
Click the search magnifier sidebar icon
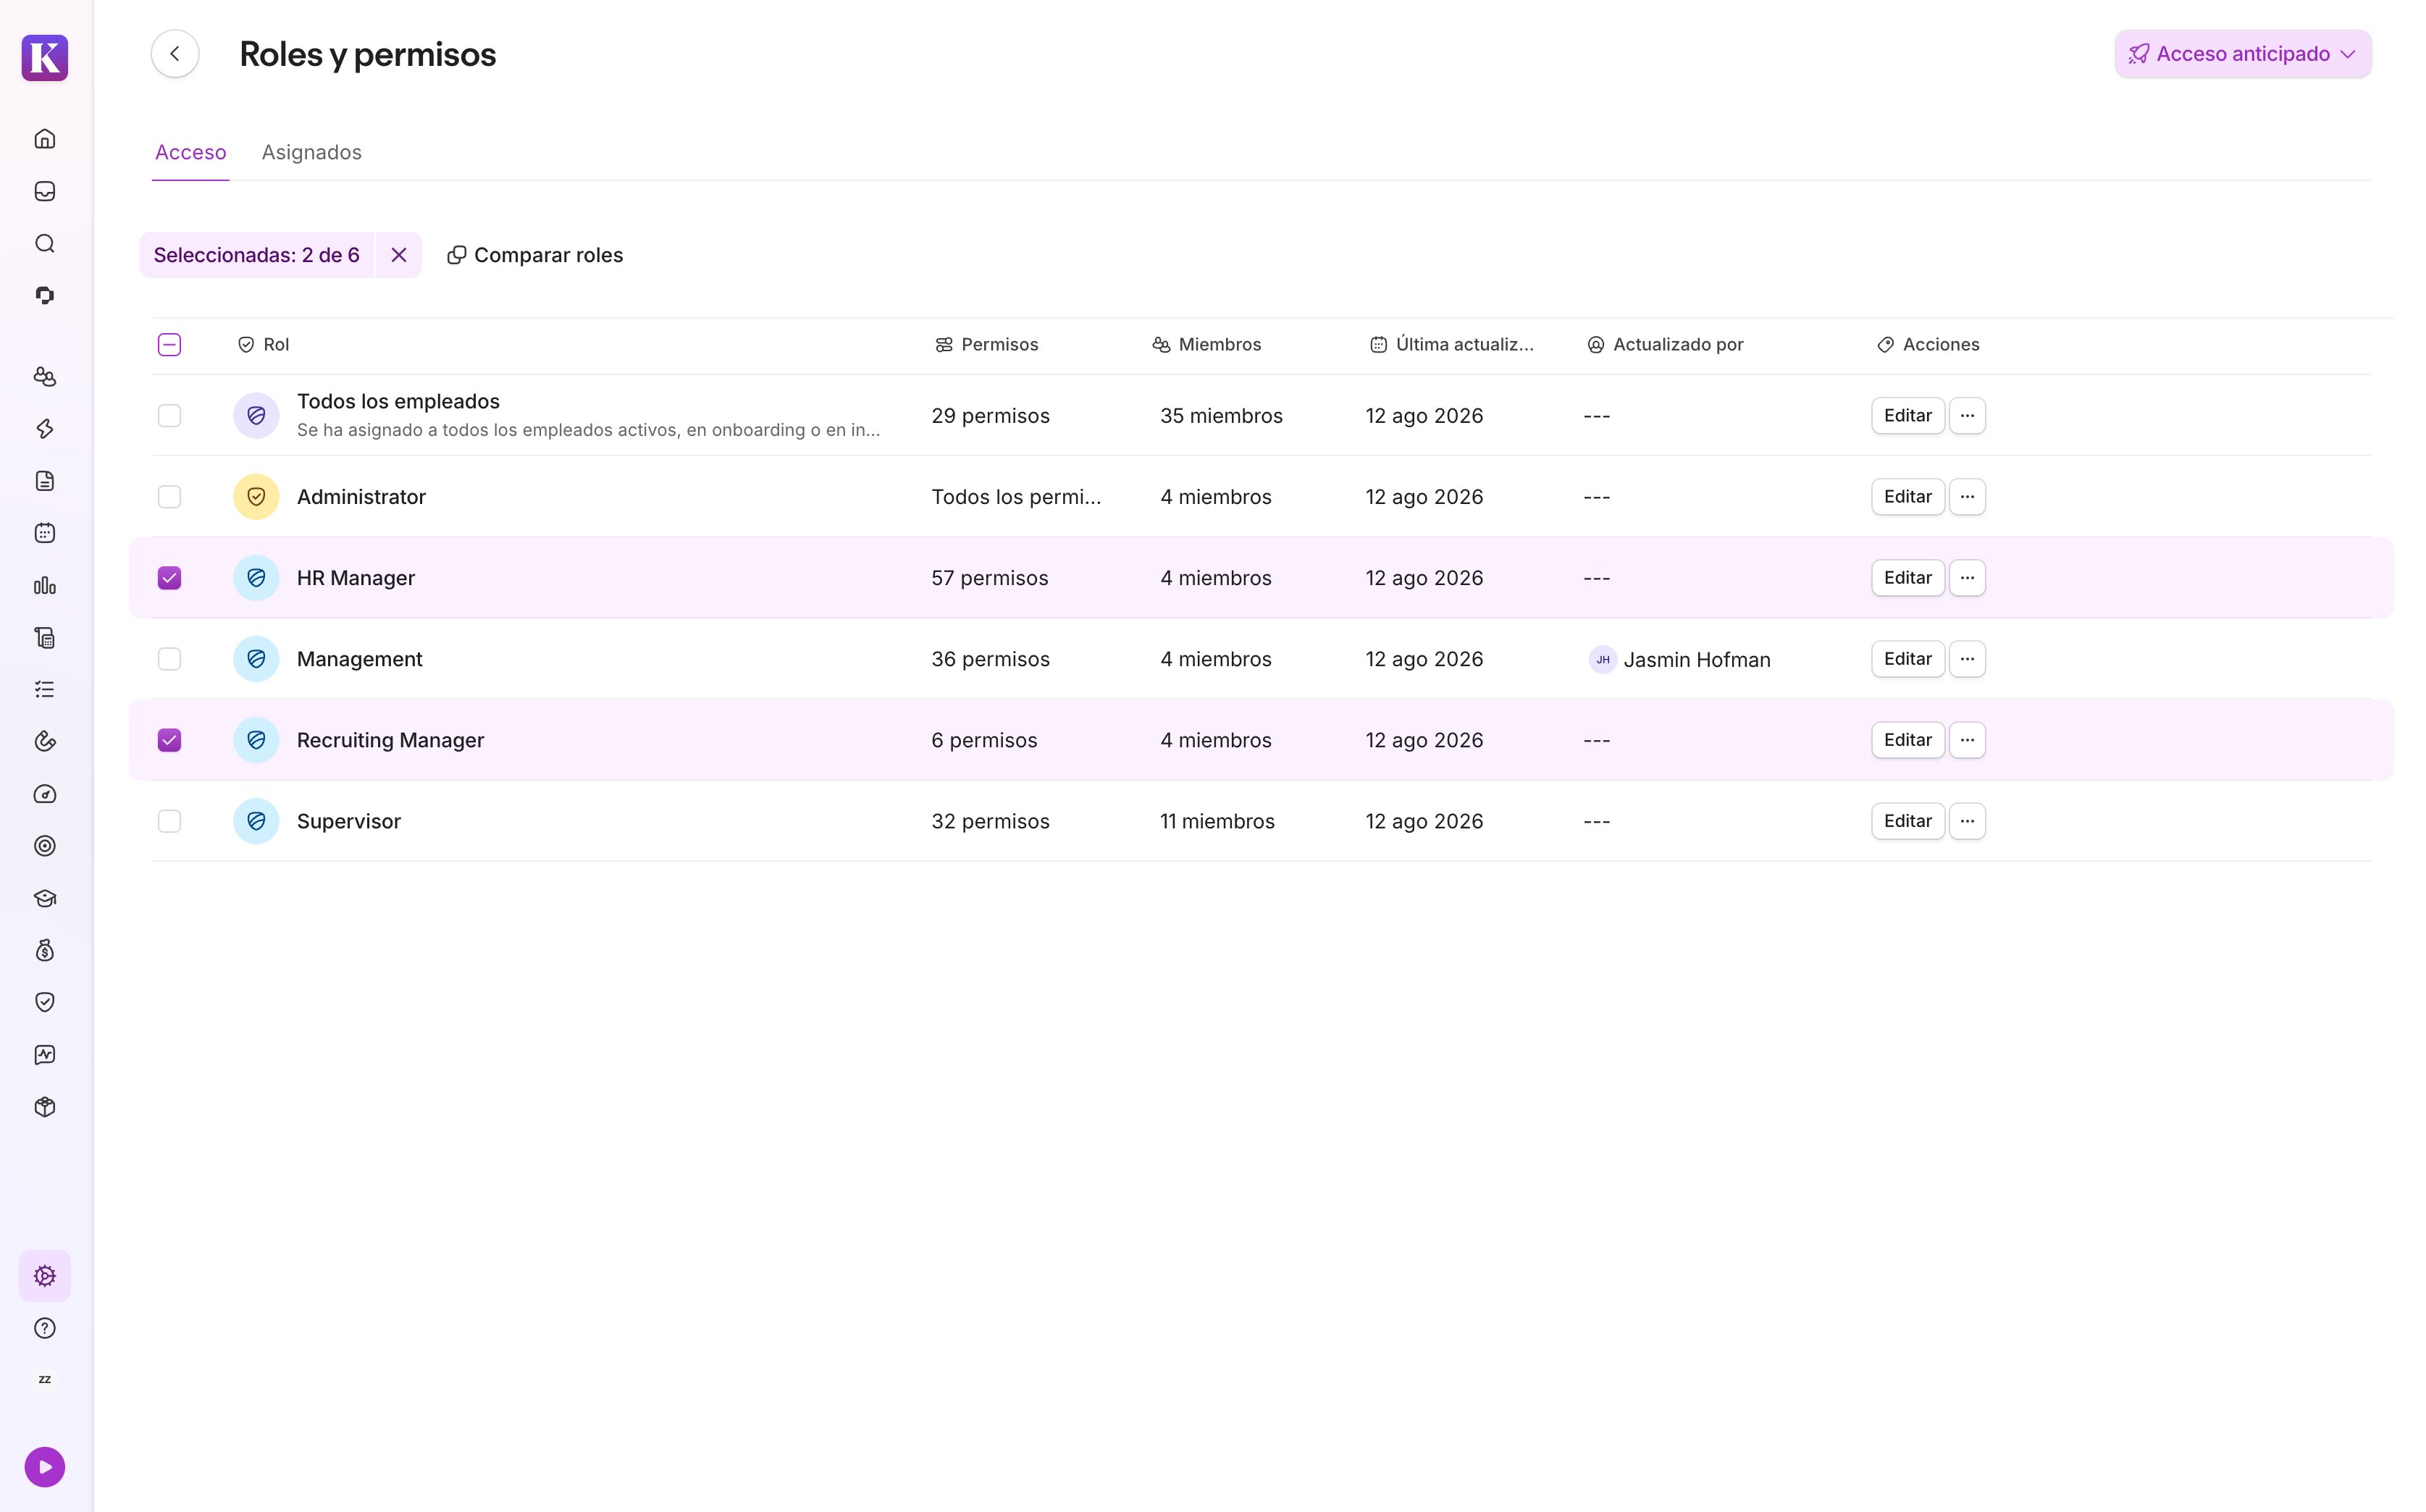point(45,243)
